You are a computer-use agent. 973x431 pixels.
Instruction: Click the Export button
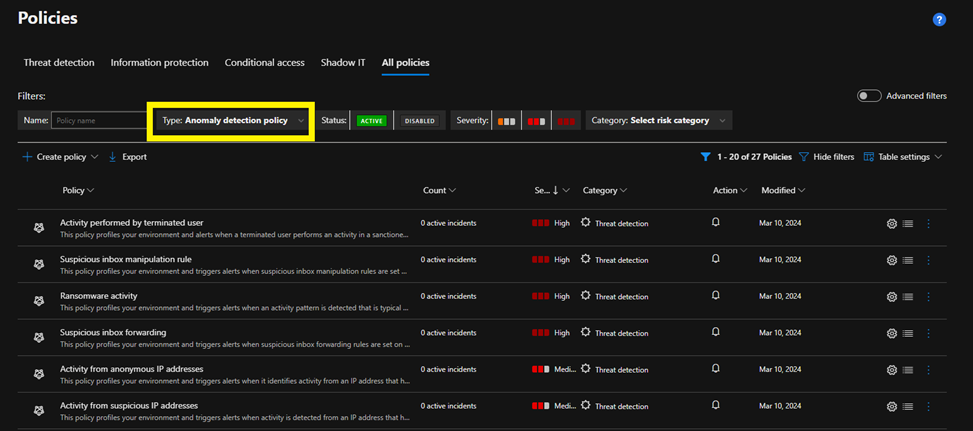(128, 157)
